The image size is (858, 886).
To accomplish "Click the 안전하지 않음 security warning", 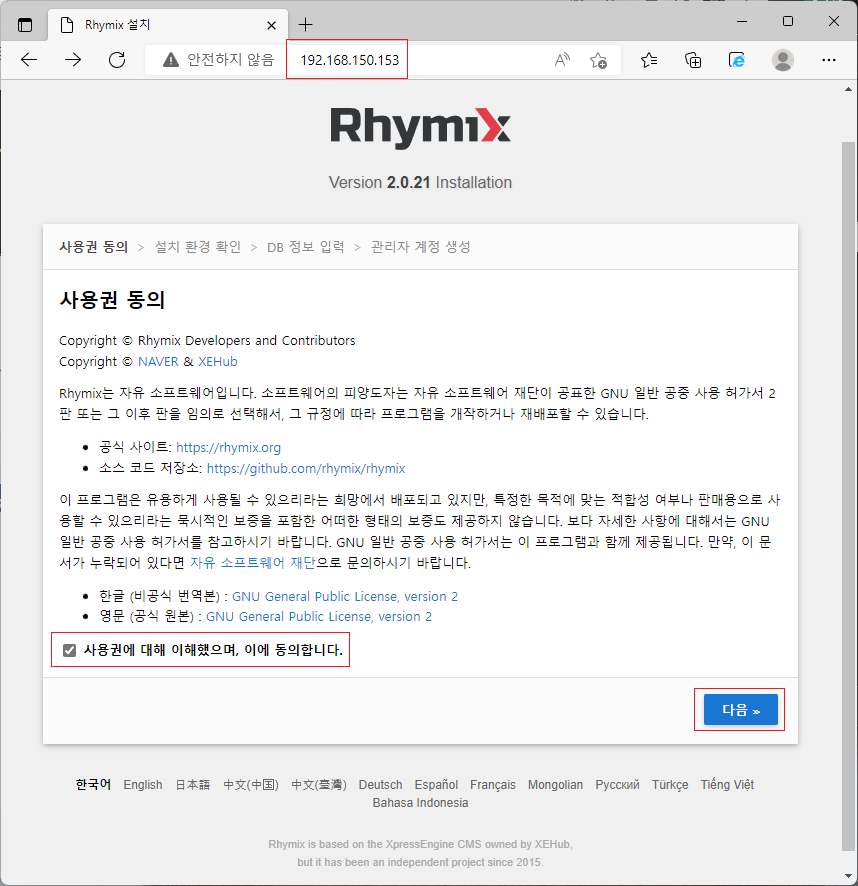I will pyautogui.click(x=218, y=59).
